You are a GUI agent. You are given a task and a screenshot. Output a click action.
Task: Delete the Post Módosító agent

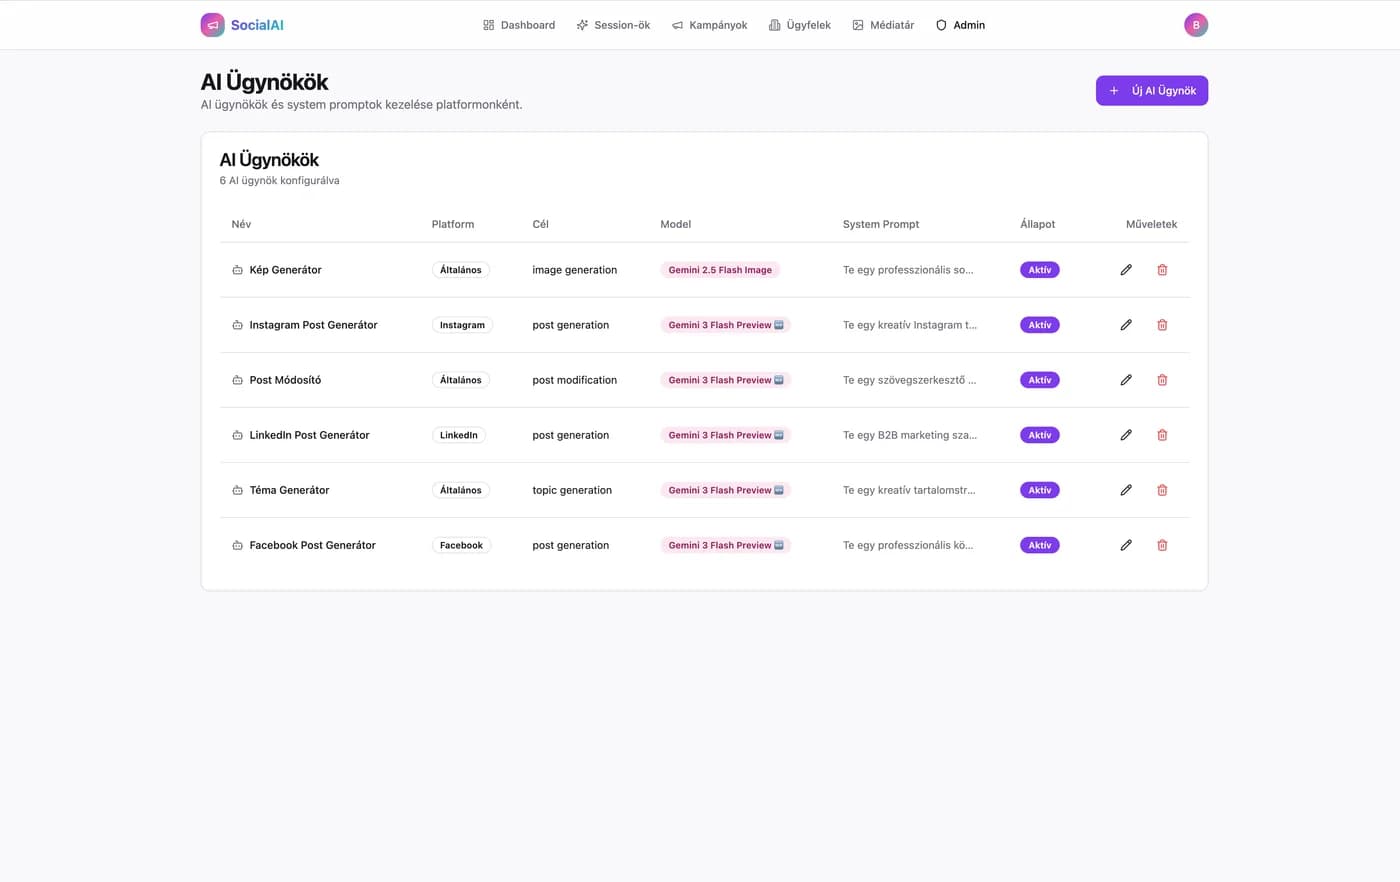[1162, 380]
